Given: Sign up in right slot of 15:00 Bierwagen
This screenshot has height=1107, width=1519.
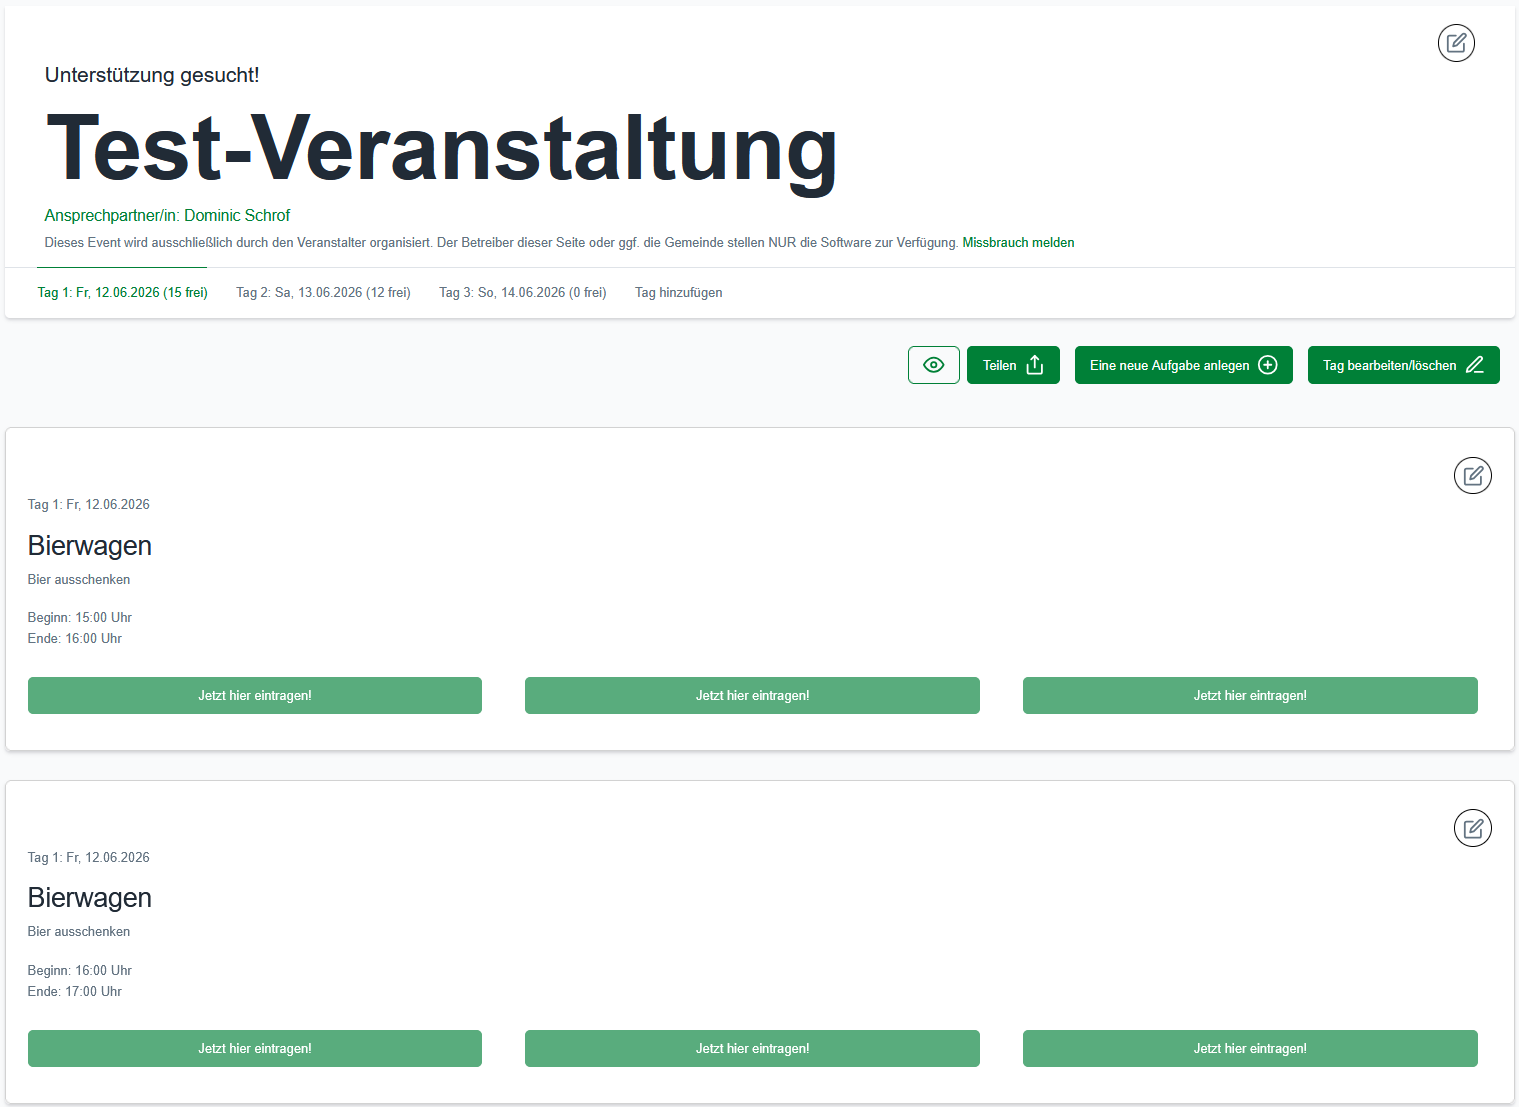Looking at the screenshot, I should click(1250, 696).
